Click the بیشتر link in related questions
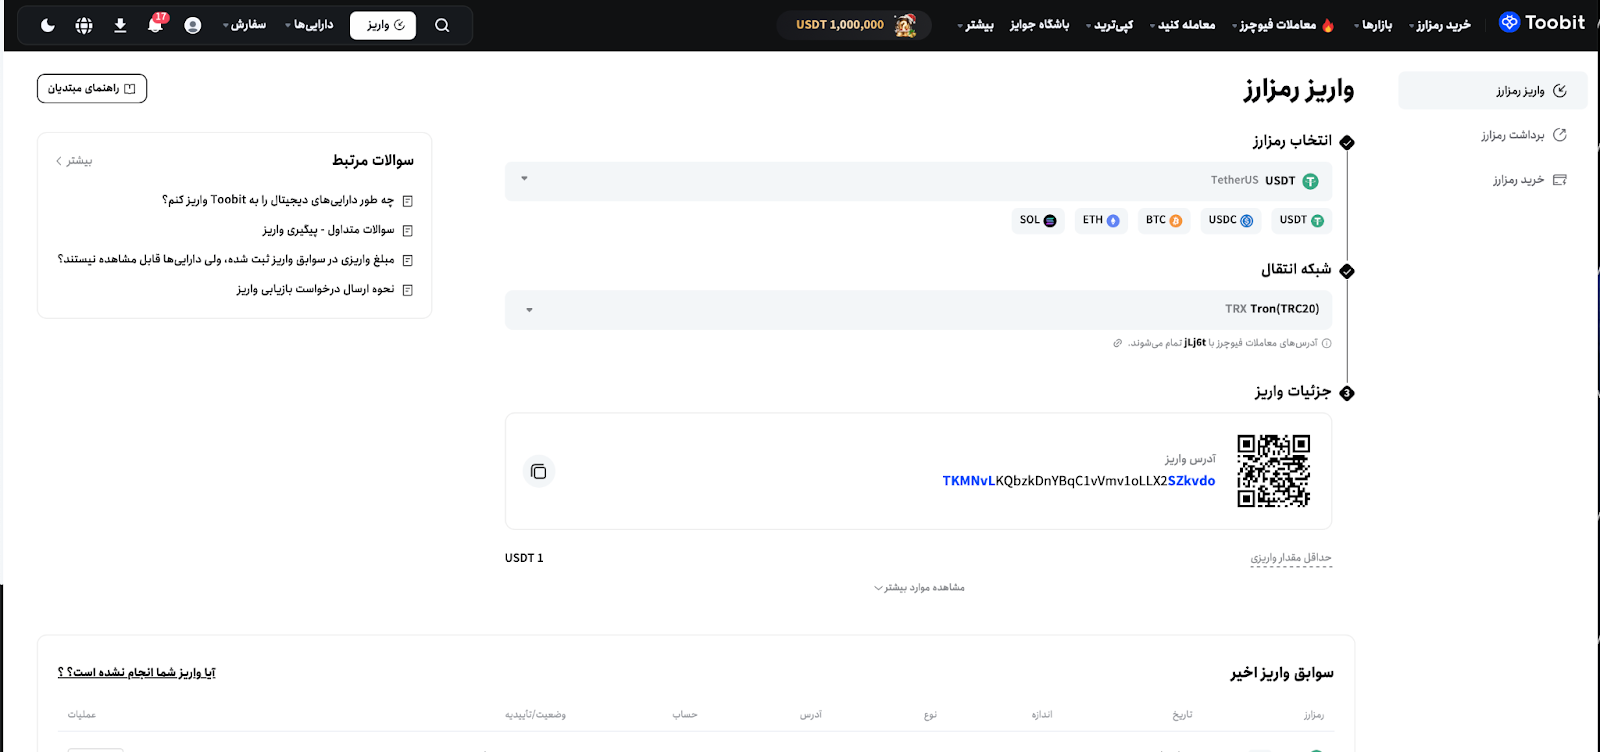The height and width of the screenshot is (752, 1600). [74, 161]
